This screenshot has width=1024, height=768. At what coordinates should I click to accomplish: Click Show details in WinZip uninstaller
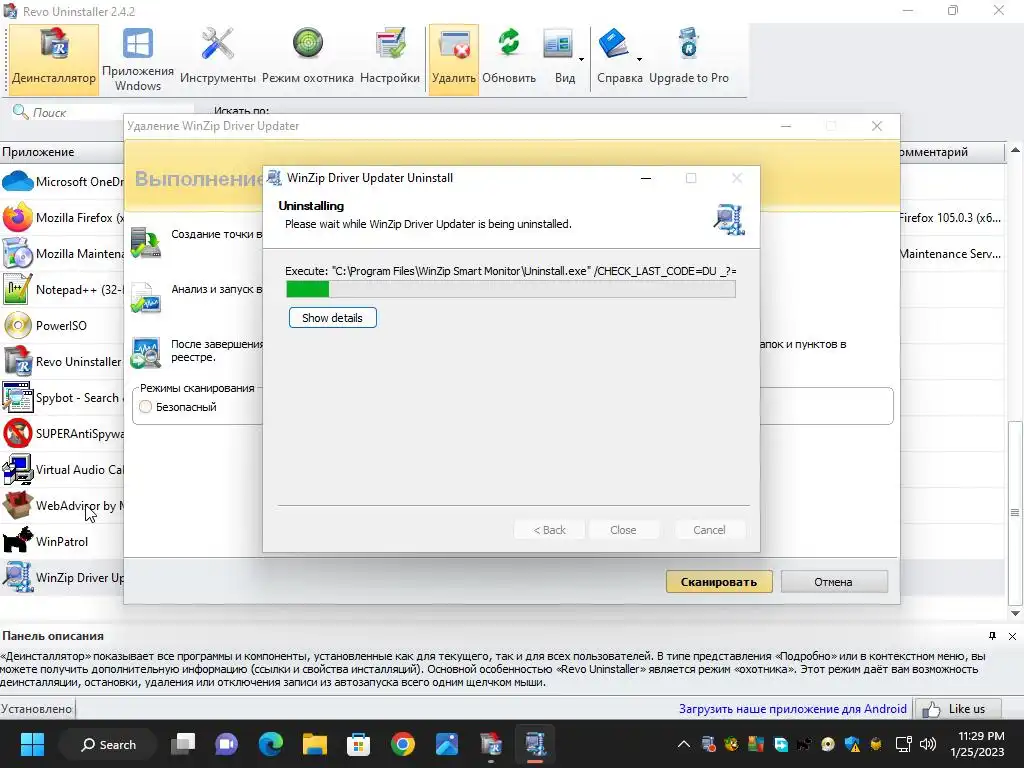click(x=332, y=318)
